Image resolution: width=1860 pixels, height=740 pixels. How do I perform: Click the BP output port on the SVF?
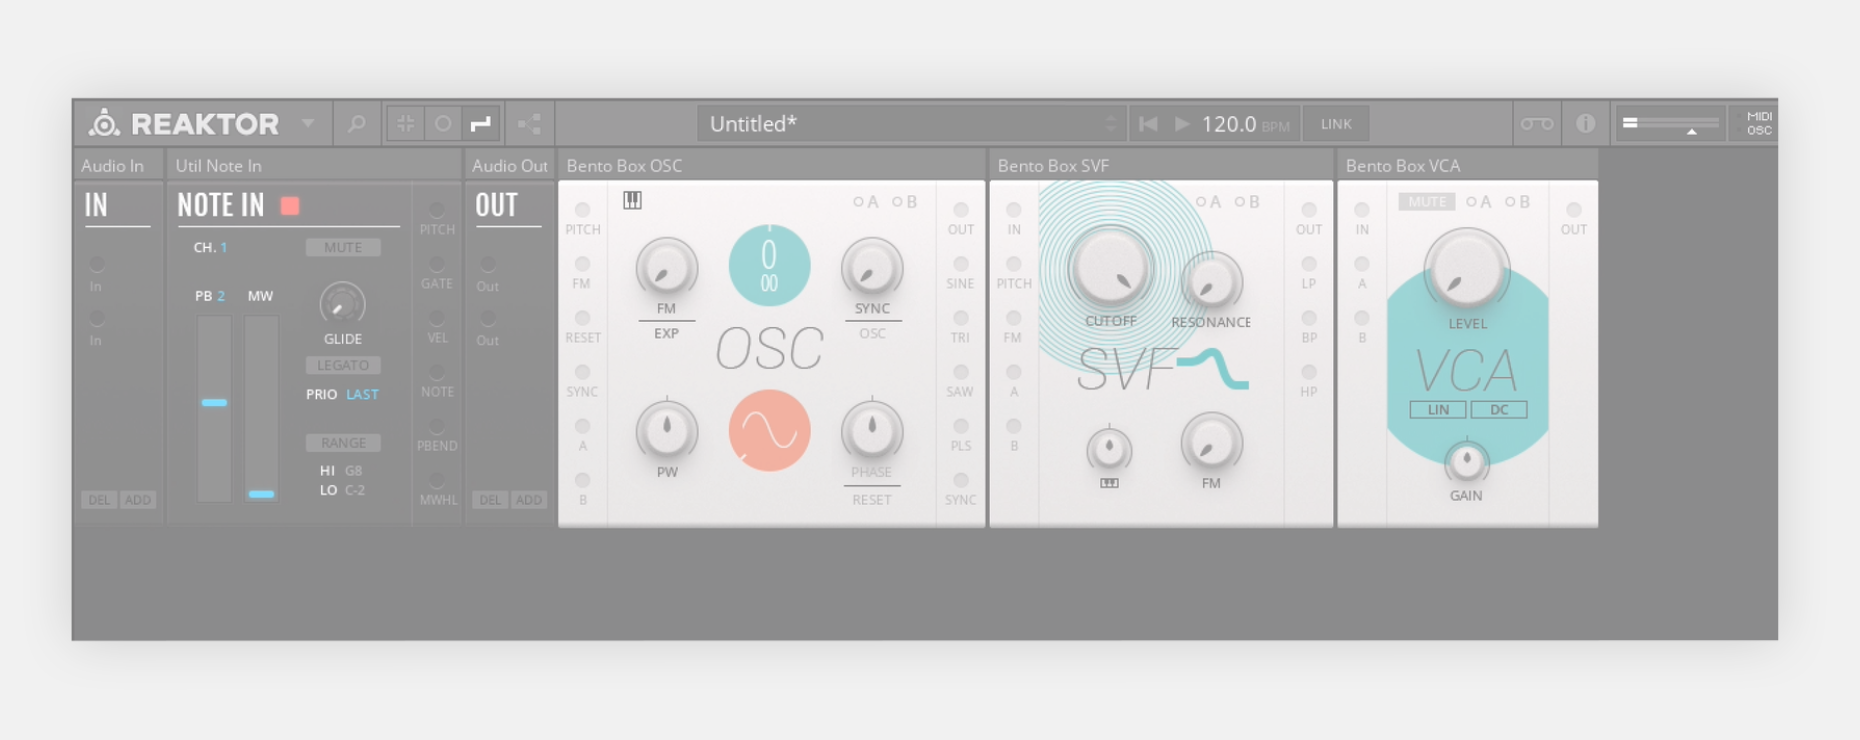coord(1309,318)
